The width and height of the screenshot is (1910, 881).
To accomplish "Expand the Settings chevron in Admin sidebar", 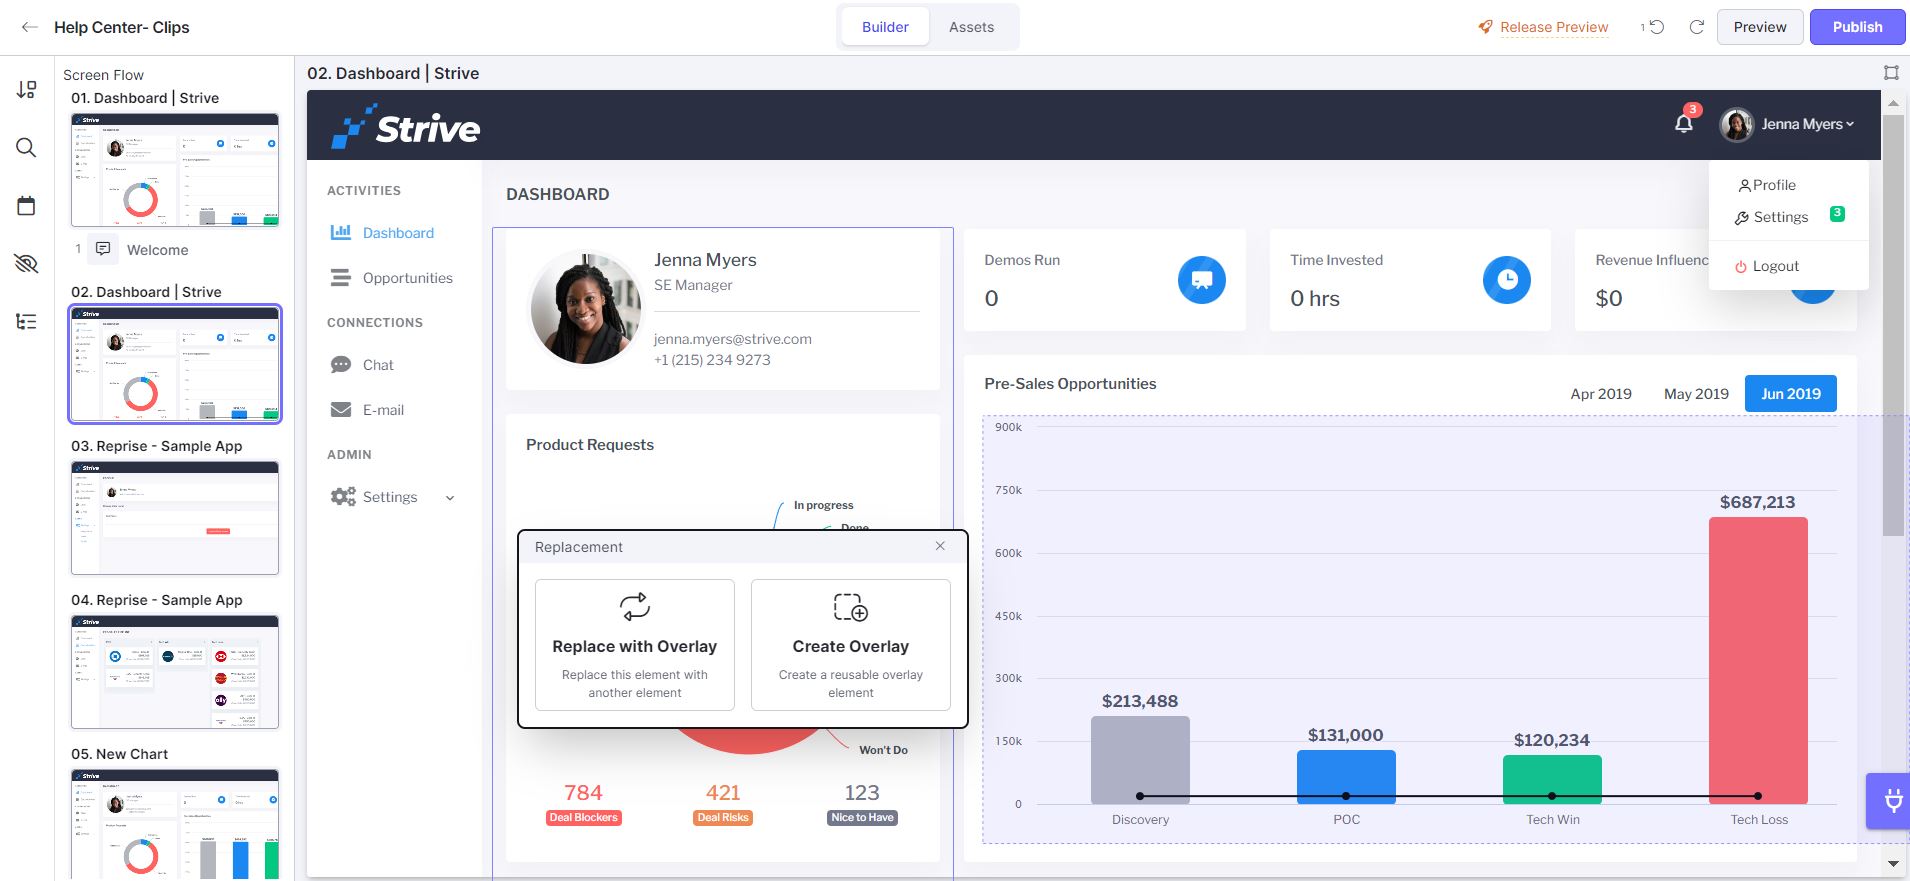I will click(x=450, y=498).
